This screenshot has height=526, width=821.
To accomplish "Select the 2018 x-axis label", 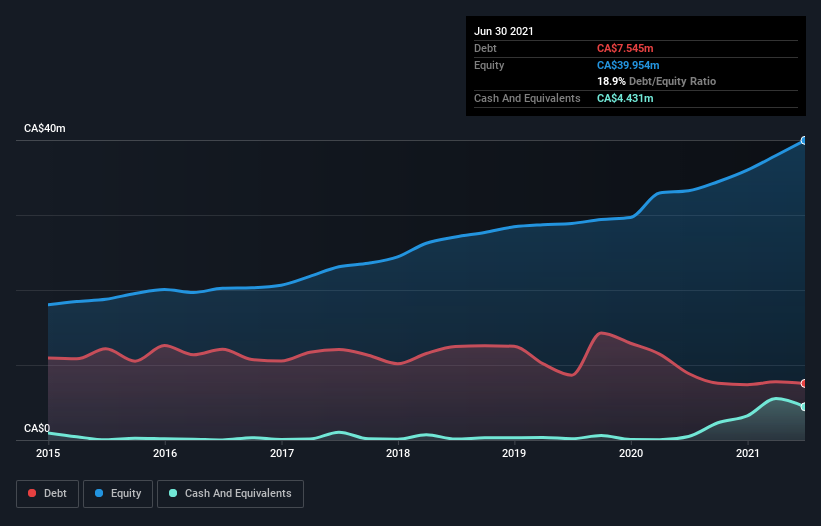I will pos(398,453).
